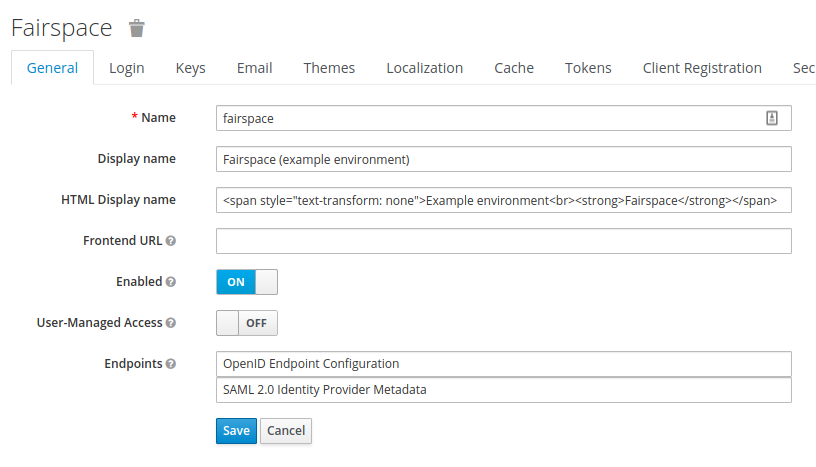Open the Themes tab
Viewport: 816px width, 467px height.
click(329, 68)
